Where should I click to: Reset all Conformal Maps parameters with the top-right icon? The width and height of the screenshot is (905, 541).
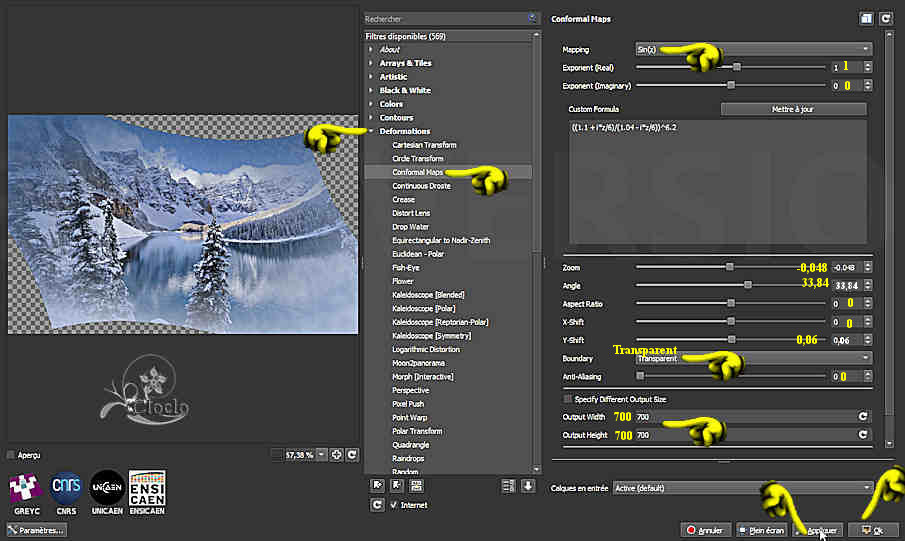point(885,19)
